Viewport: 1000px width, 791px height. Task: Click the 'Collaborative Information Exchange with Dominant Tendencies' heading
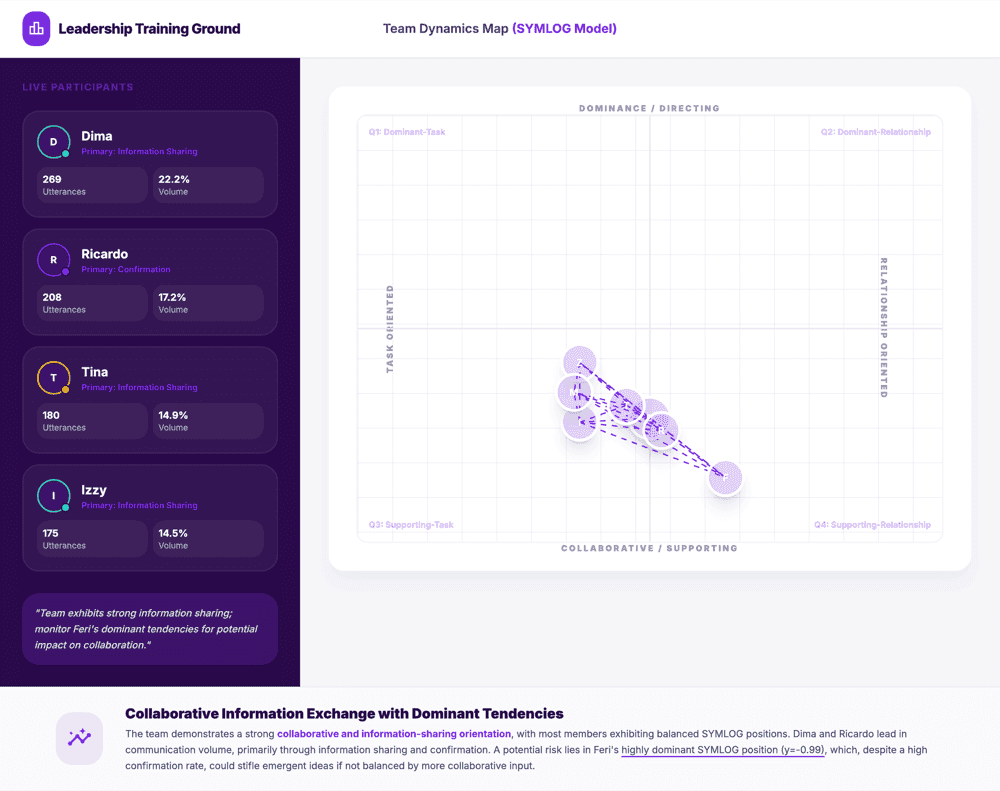[344, 713]
